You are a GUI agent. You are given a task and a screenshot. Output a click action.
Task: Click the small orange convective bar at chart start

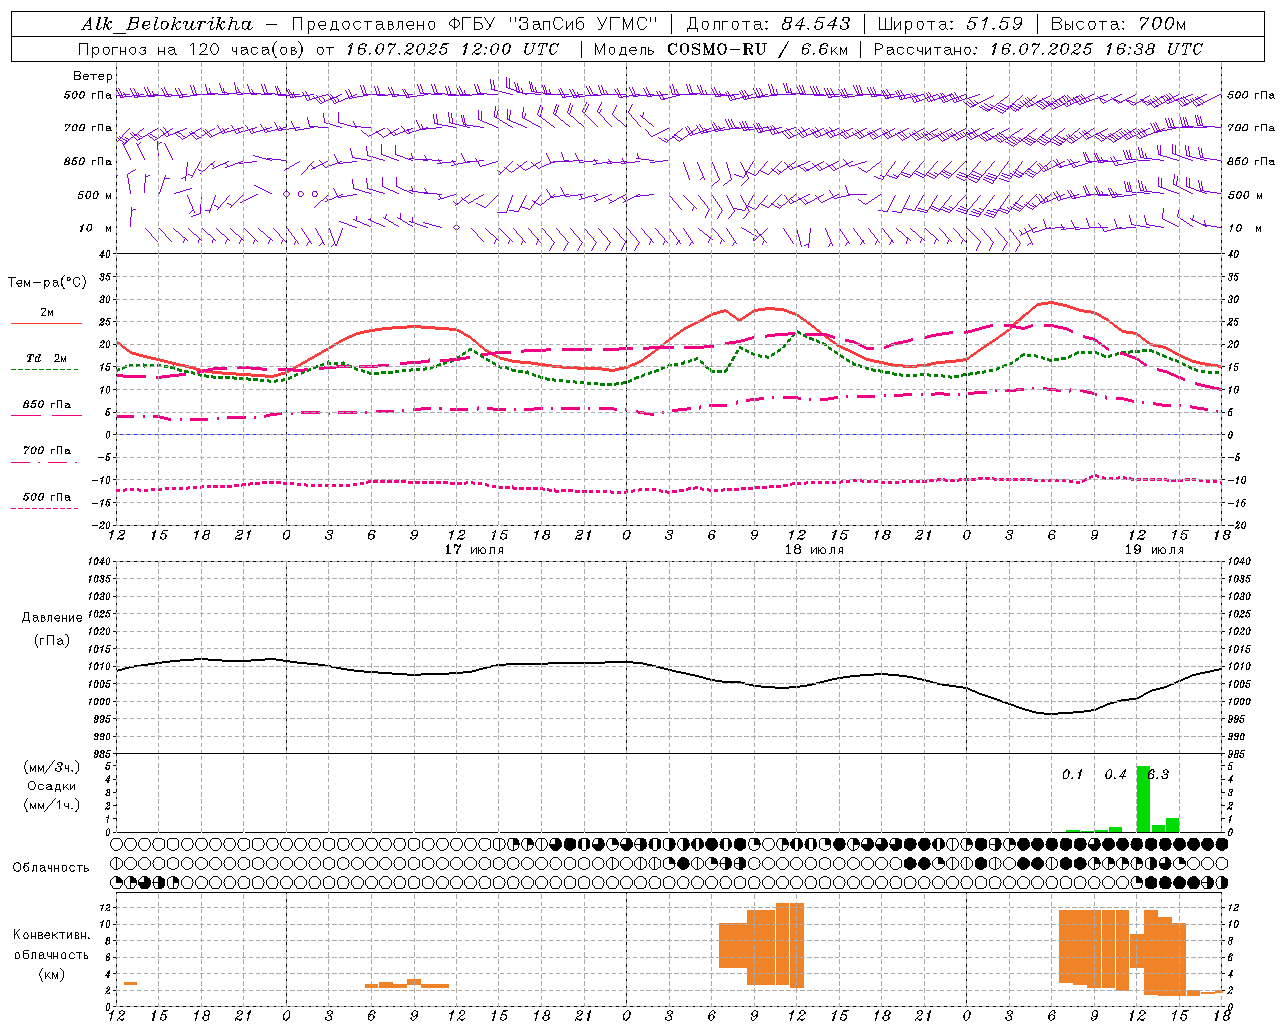point(130,984)
